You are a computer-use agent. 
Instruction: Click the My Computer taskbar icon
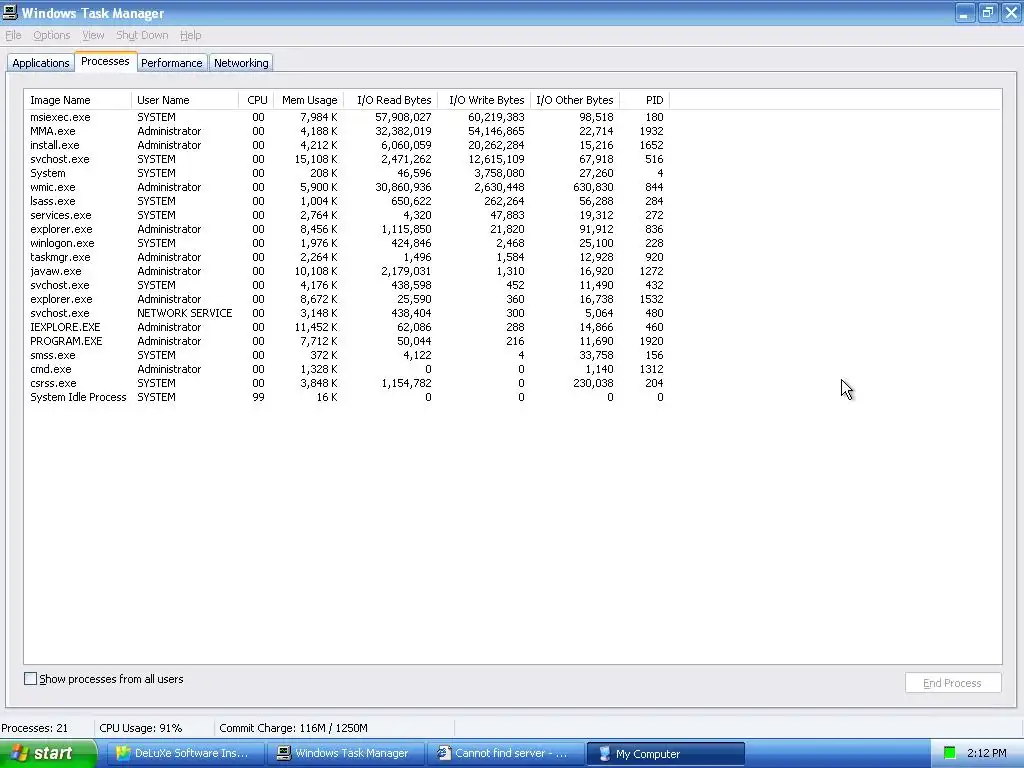pyautogui.click(x=605, y=753)
